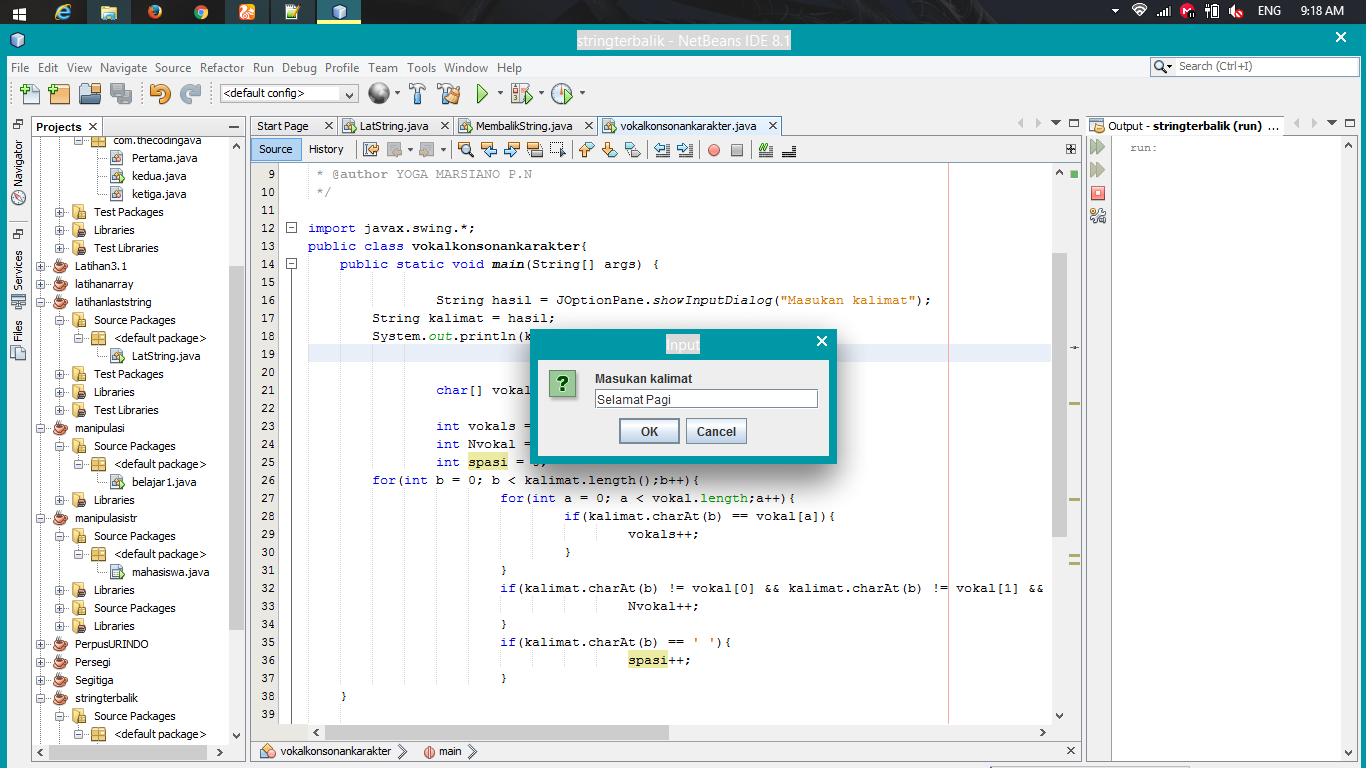This screenshot has height=768, width=1366.
Task: Open Chrome from the taskbar
Action: (x=200, y=12)
